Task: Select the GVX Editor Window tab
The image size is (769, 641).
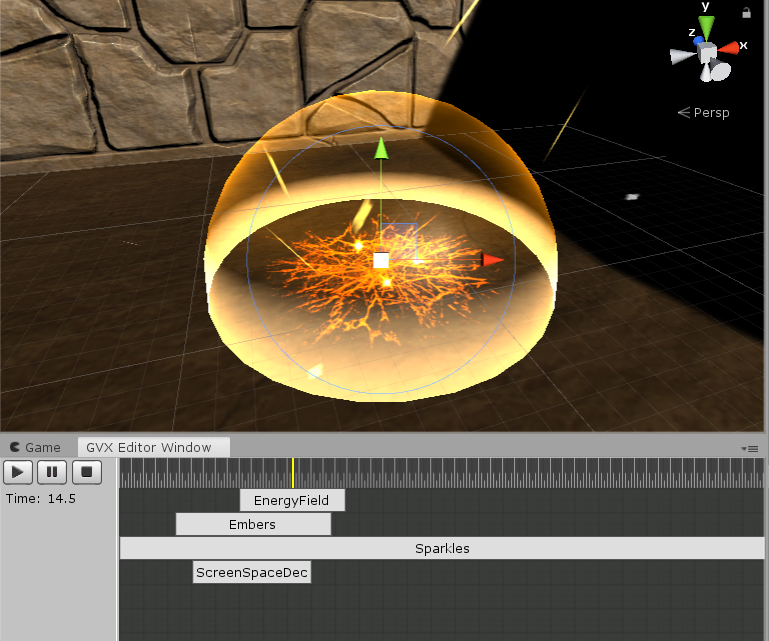Action: pos(148,447)
